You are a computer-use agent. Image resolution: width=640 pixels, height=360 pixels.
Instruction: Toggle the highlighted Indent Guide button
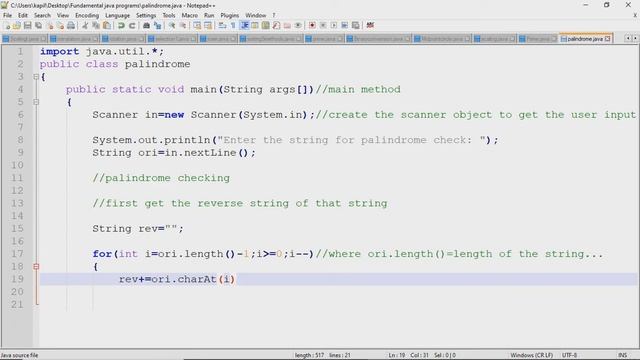[x=244, y=25]
